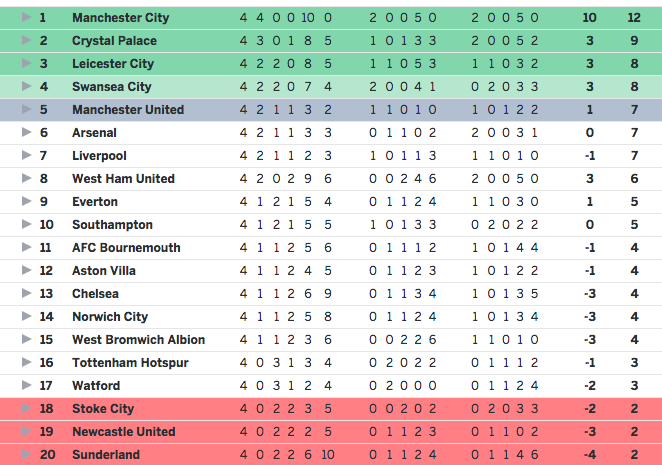Expand the Stoke City row arrow
The image size is (662, 465).
(26, 409)
